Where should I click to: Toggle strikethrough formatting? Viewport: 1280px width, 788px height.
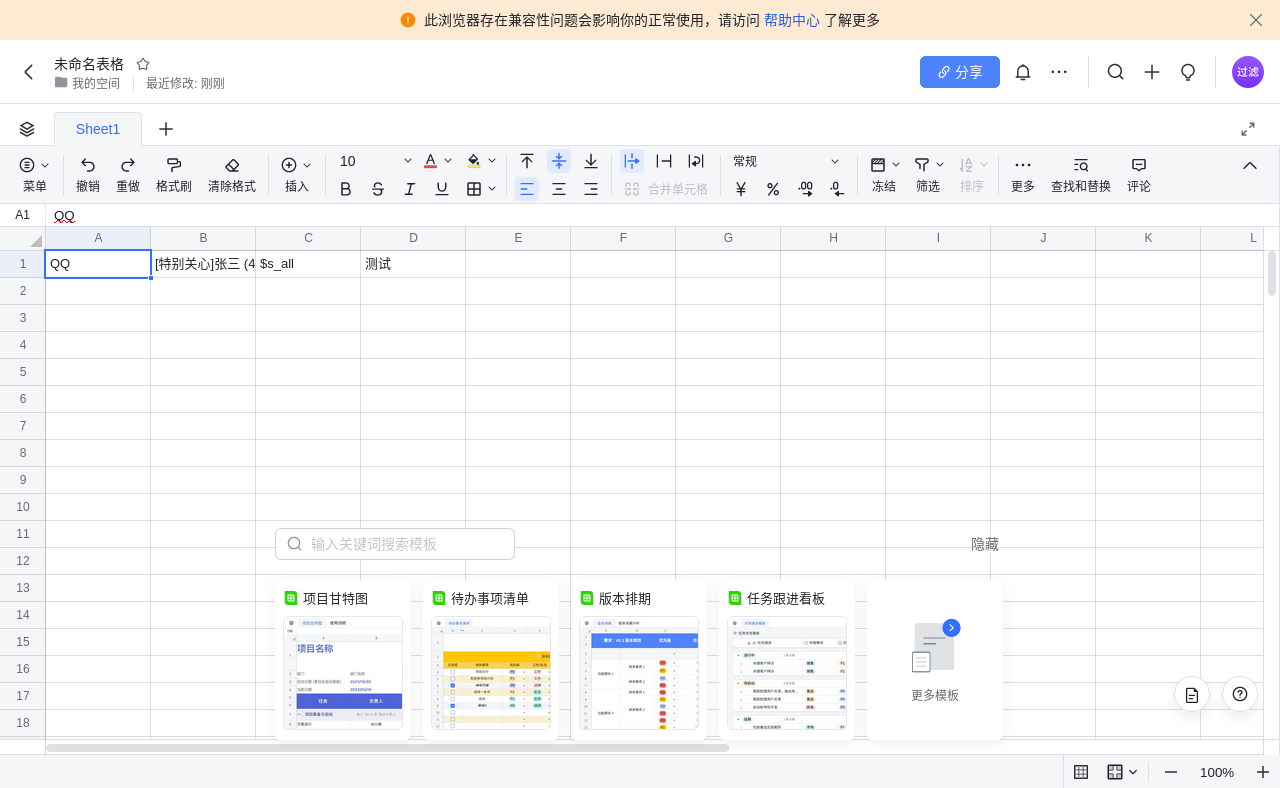pyautogui.click(x=378, y=189)
